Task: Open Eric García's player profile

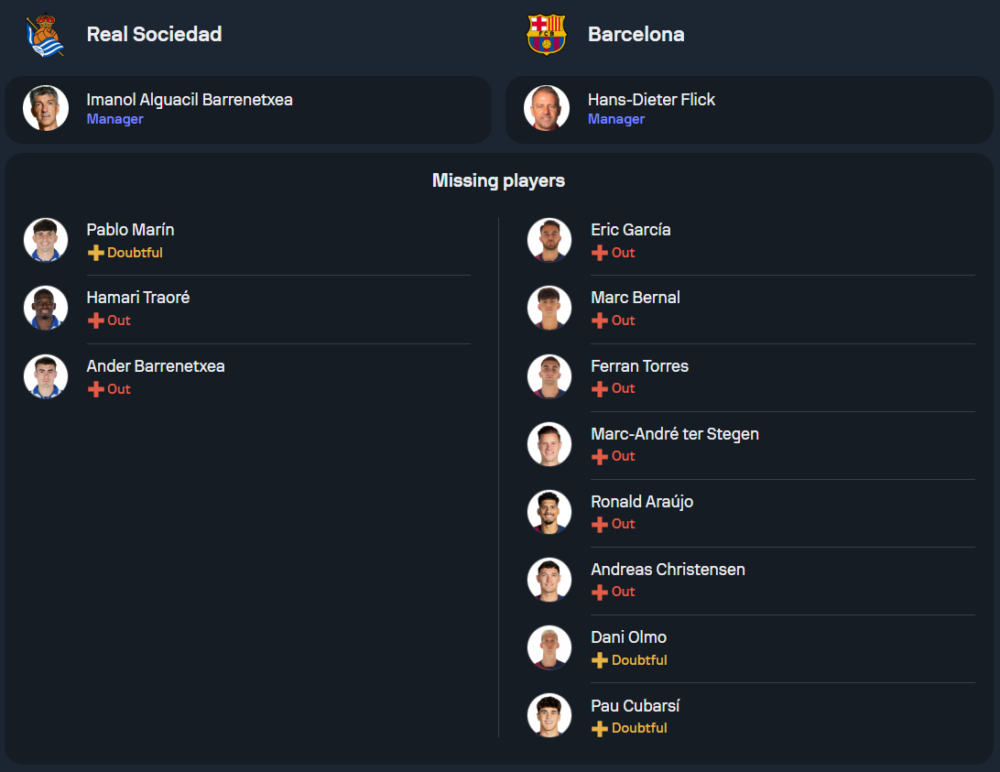Action: 630,230
